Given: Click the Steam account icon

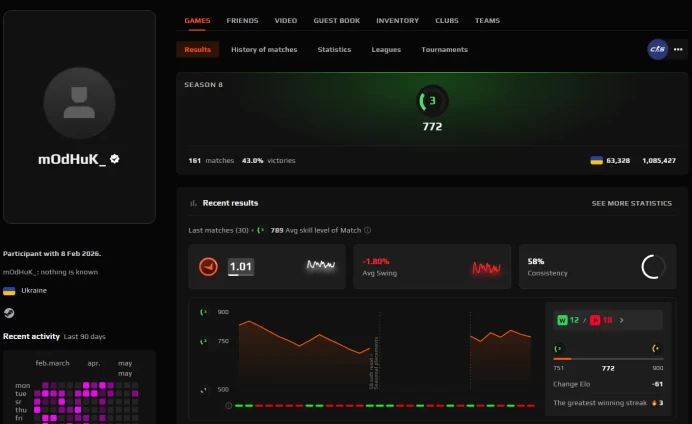Looking at the screenshot, I should [9, 313].
